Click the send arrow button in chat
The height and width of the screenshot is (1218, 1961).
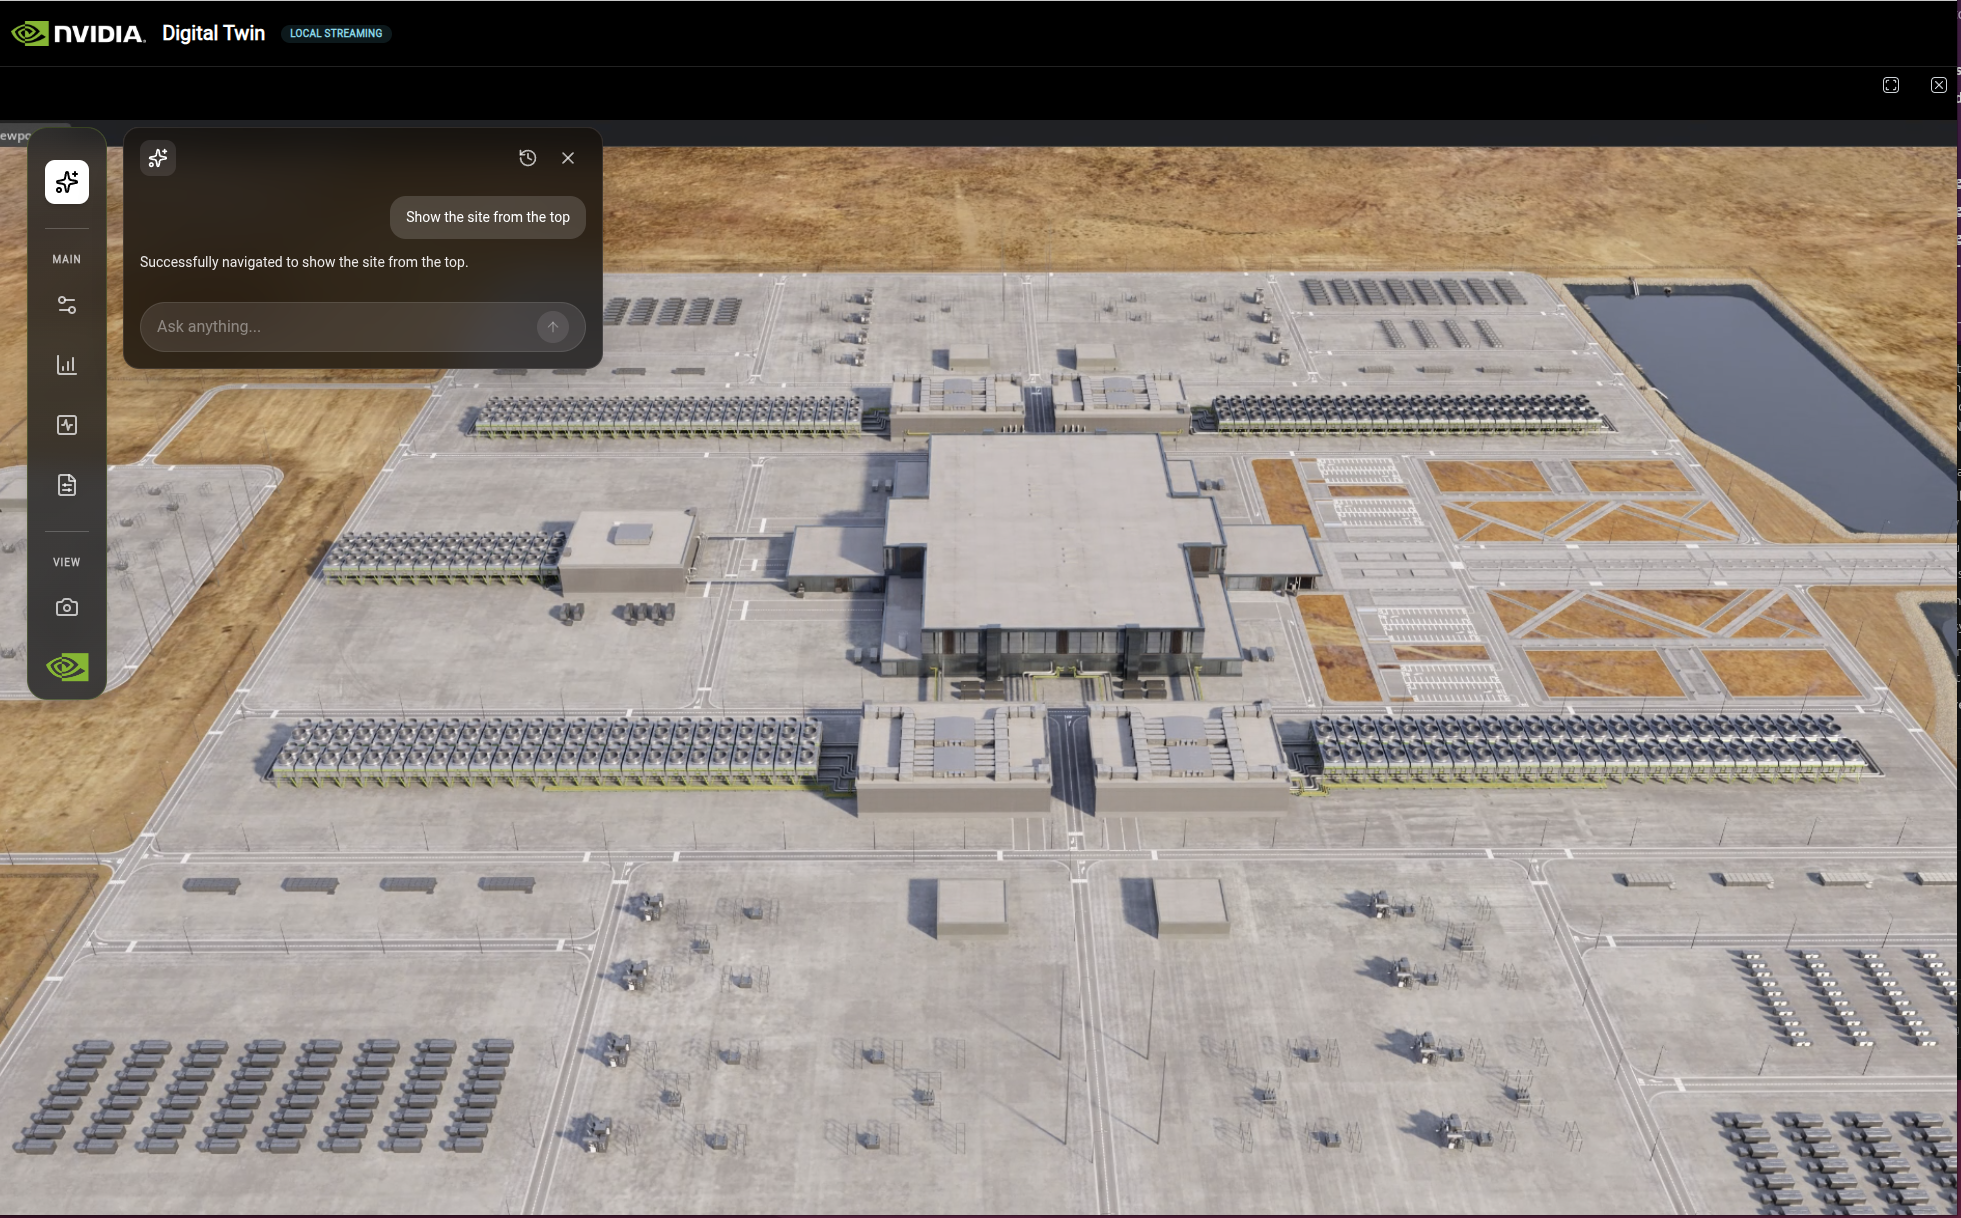(x=553, y=327)
